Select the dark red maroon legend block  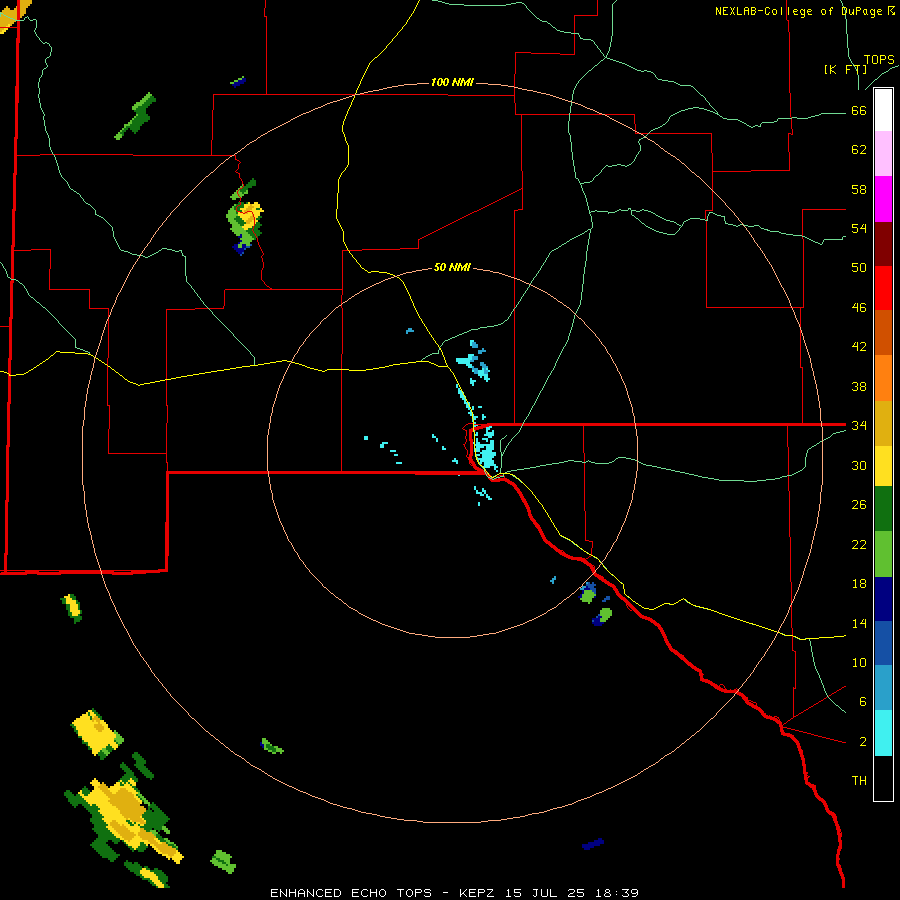[883, 244]
